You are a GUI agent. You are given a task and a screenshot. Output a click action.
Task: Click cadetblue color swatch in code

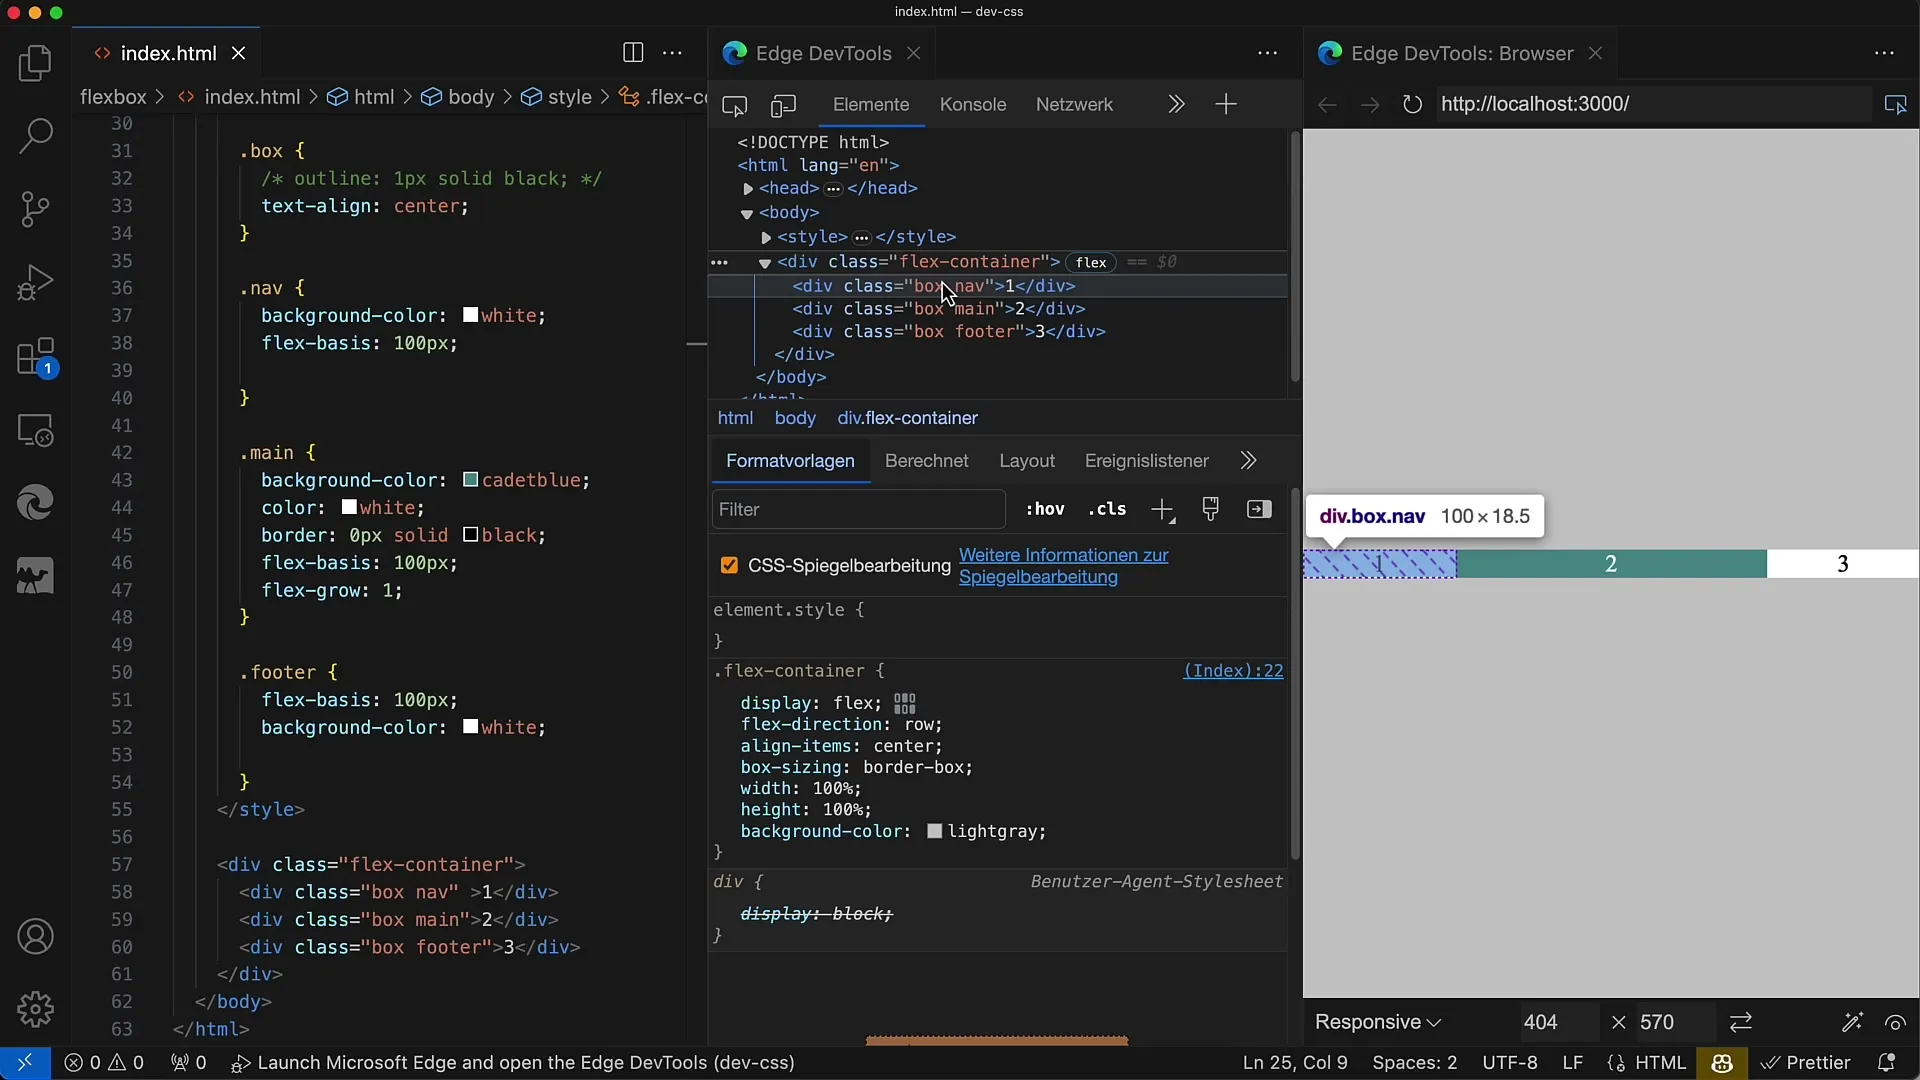point(470,480)
